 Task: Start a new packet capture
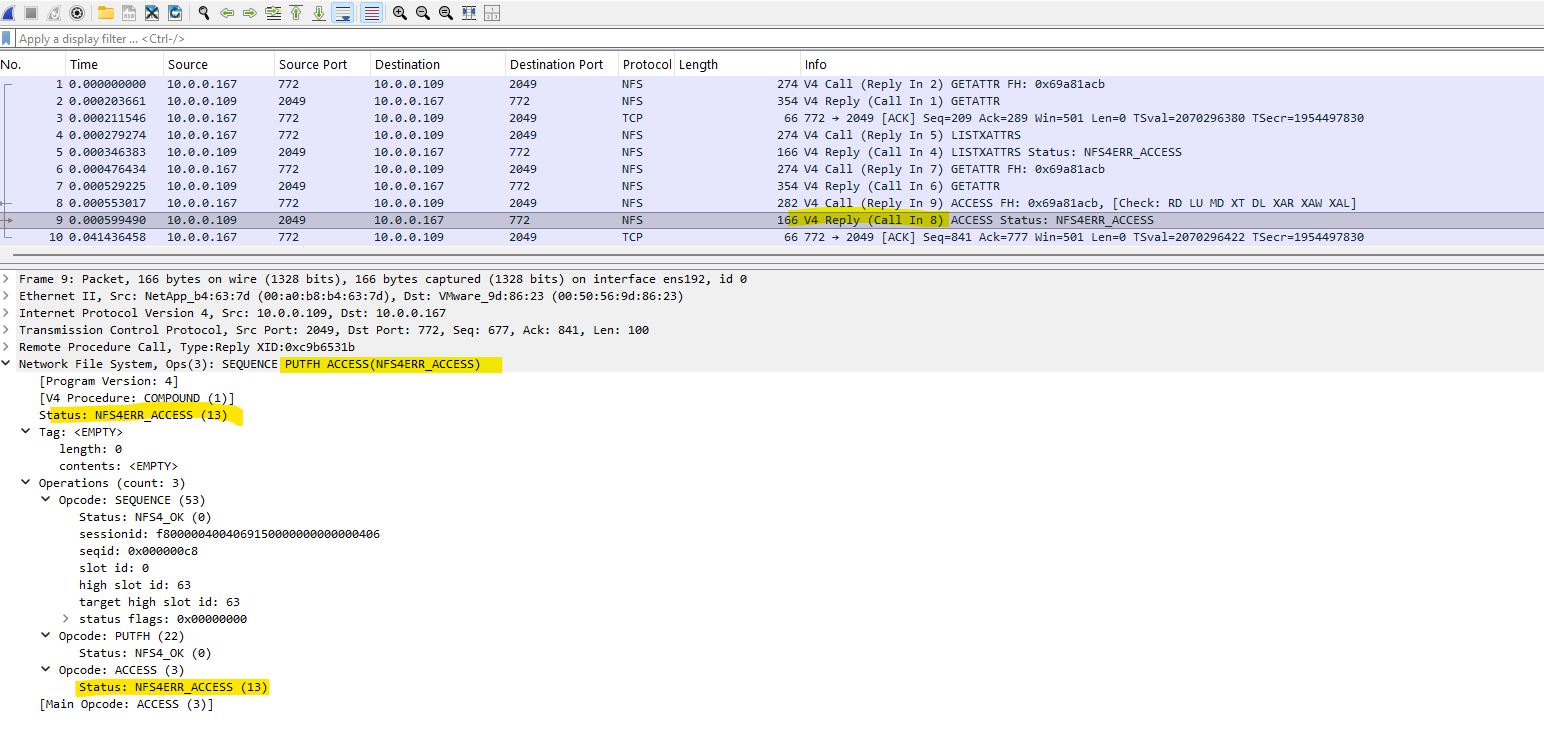9,13
